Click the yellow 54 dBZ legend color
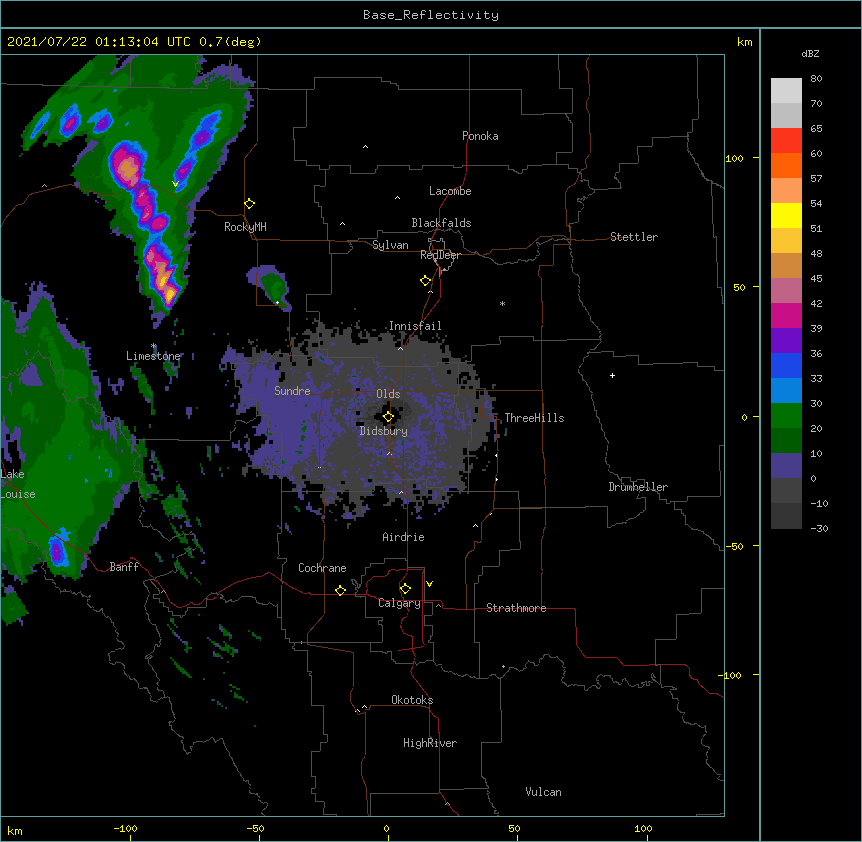862x842 pixels. tap(786, 215)
